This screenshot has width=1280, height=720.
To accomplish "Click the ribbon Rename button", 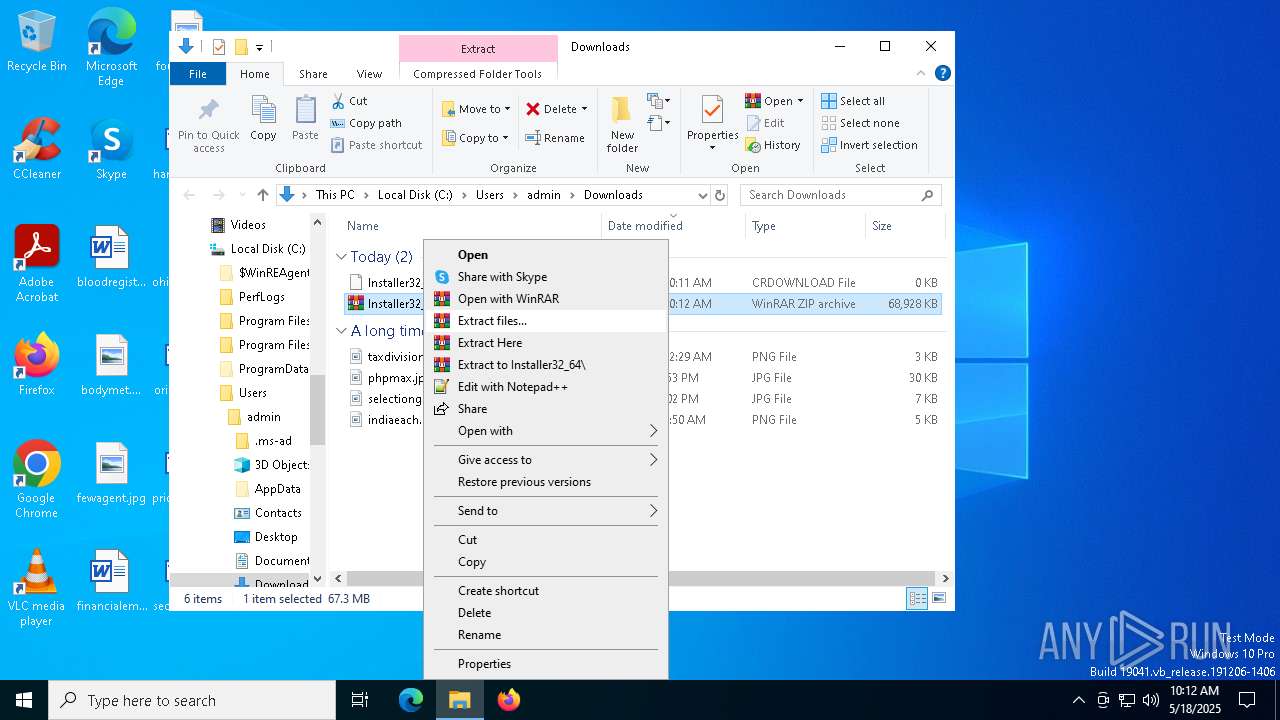I will tap(555, 138).
